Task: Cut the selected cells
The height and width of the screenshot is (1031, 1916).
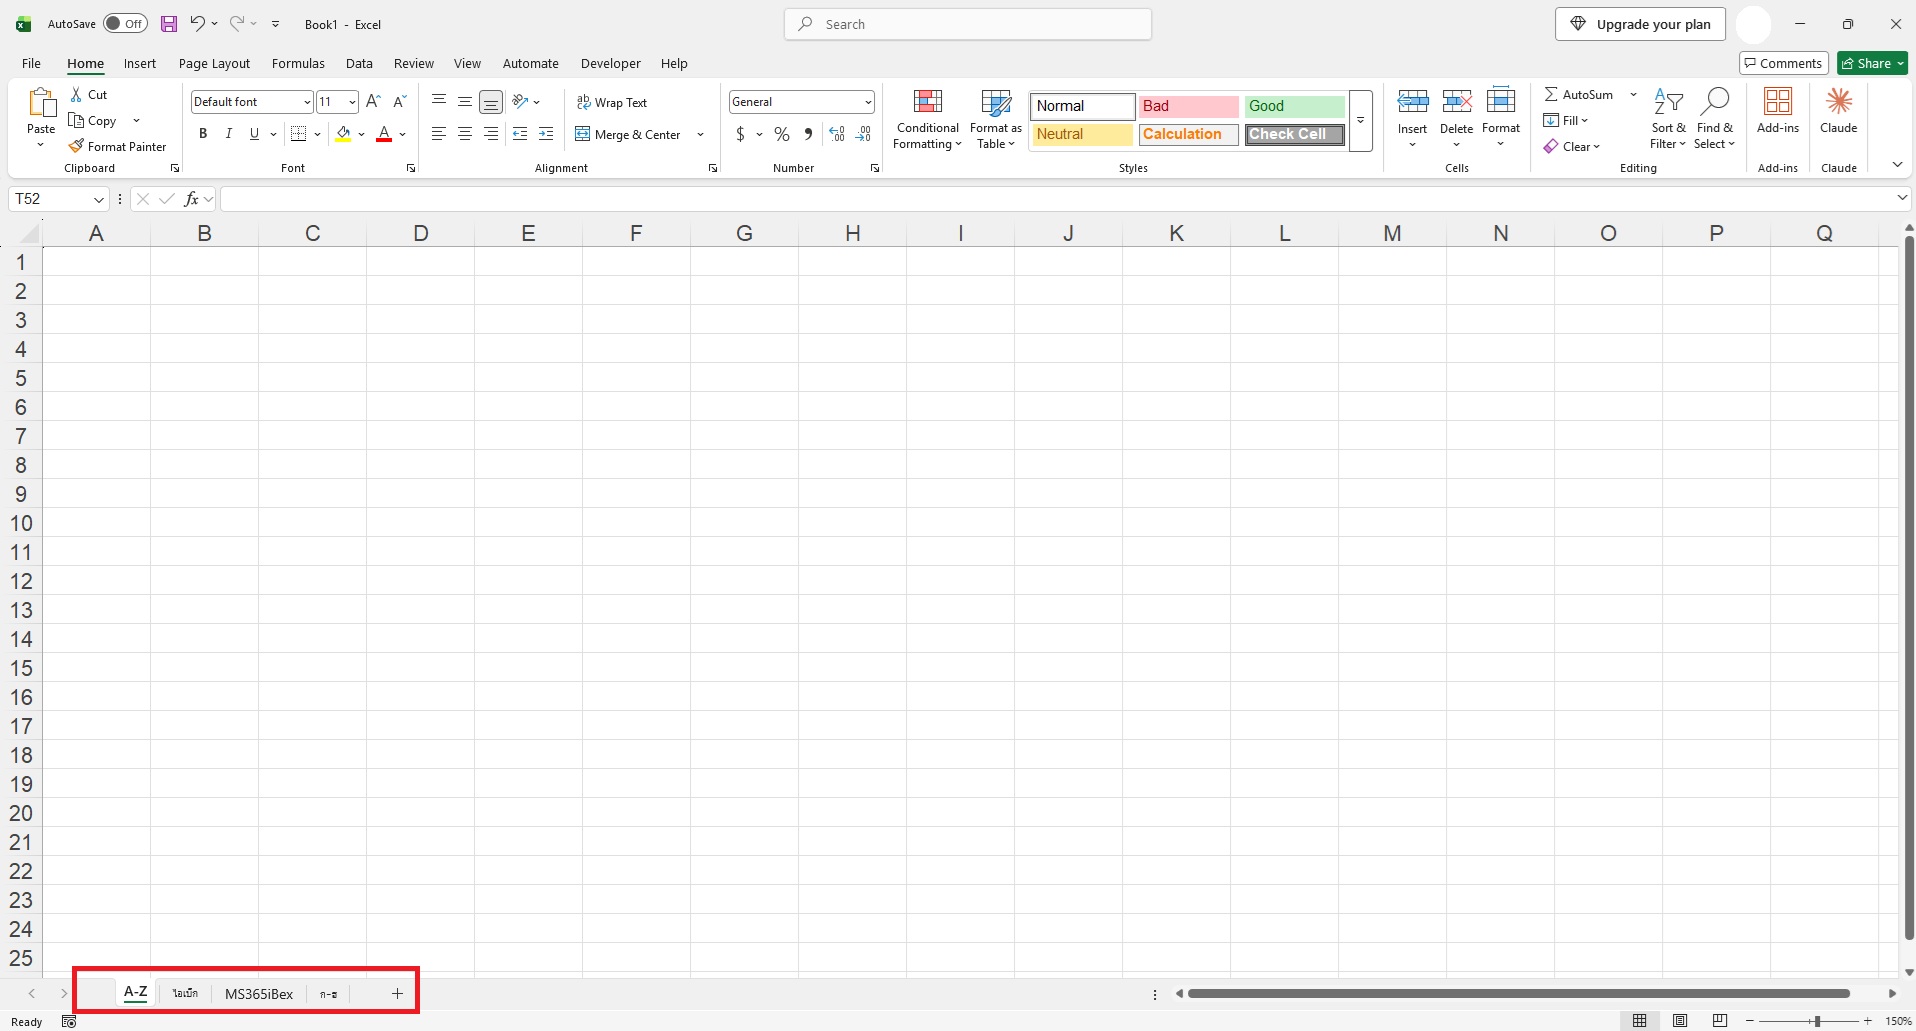Action: point(89,94)
